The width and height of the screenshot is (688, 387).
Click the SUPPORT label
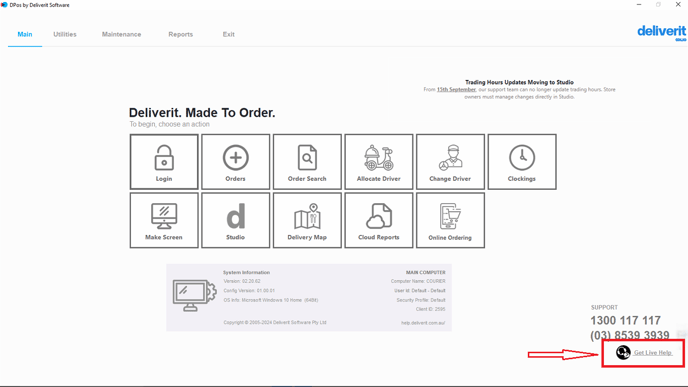[x=604, y=308]
